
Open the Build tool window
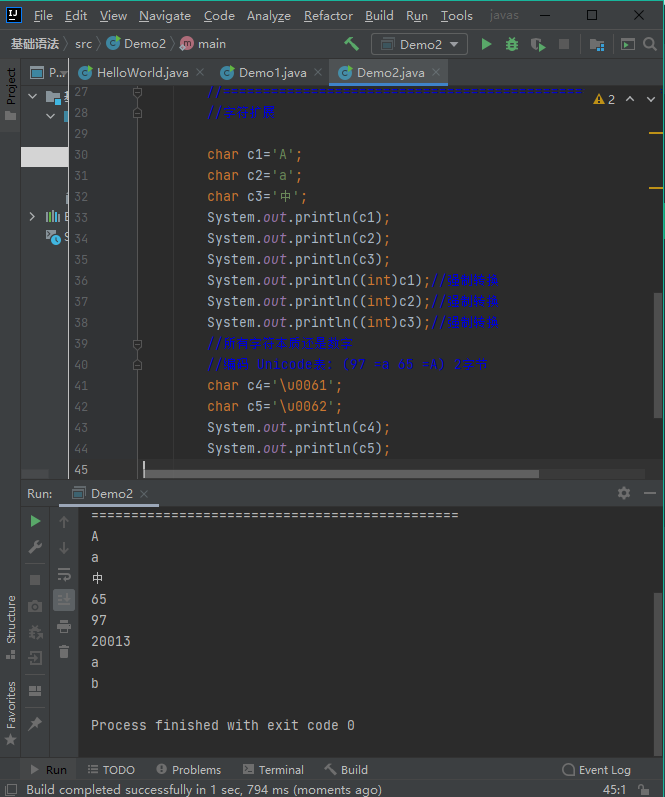[x=346, y=770]
